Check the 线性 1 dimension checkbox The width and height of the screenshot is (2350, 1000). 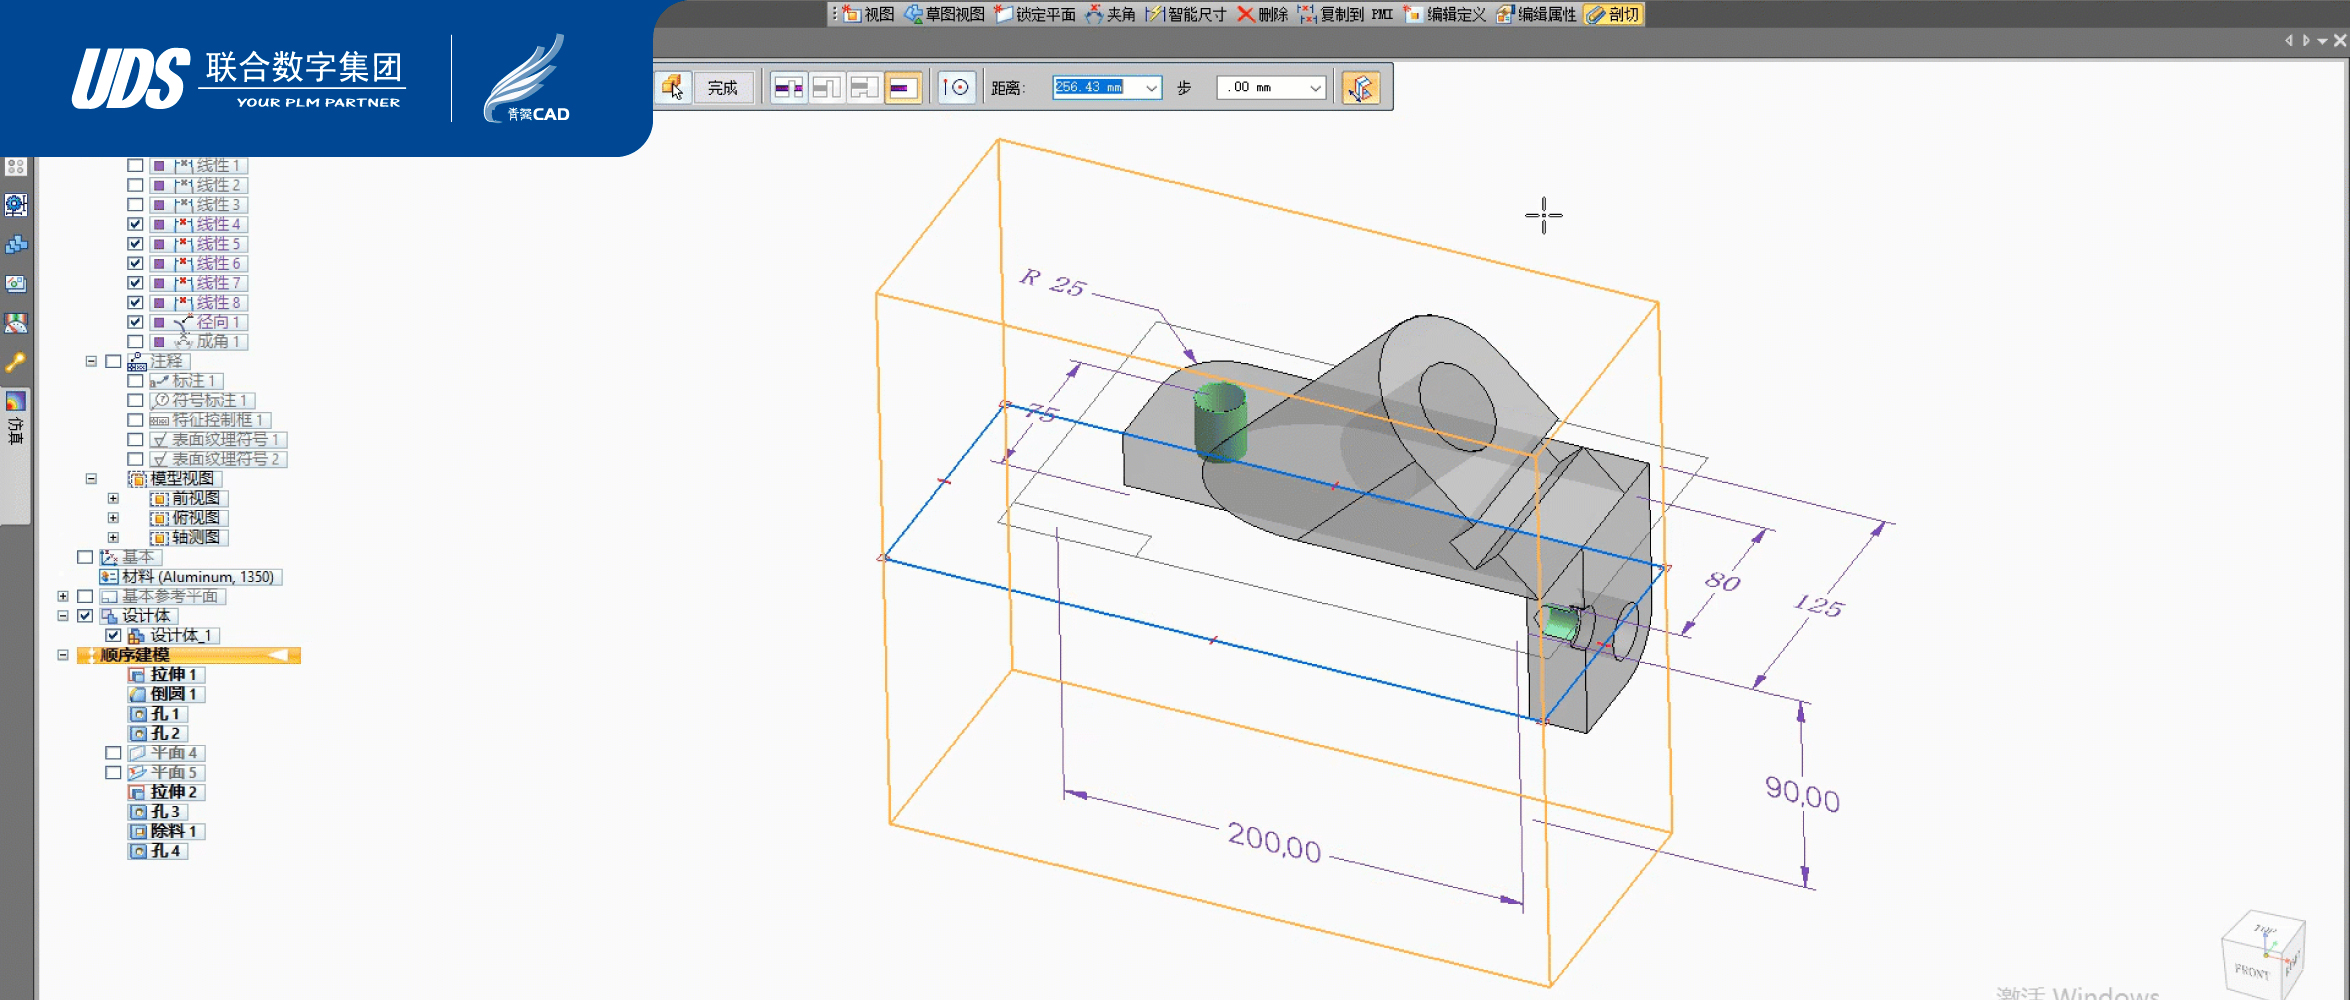coord(135,165)
